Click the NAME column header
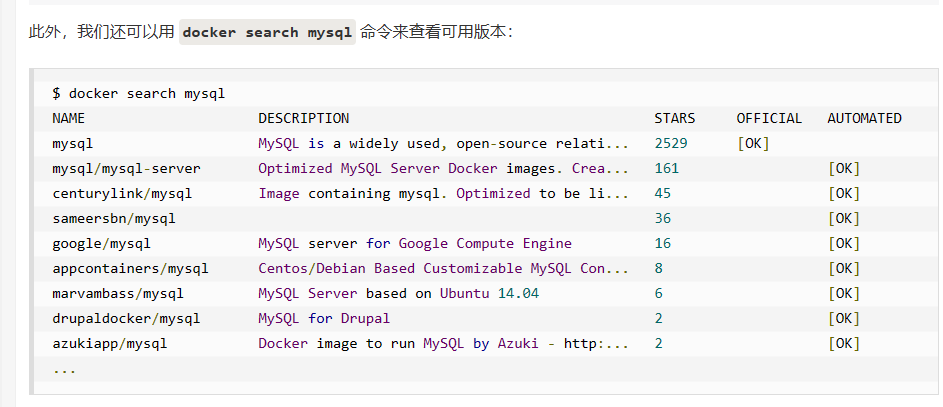Image resolution: width=943 pixels, height=407 pixels. coord(69,118)
